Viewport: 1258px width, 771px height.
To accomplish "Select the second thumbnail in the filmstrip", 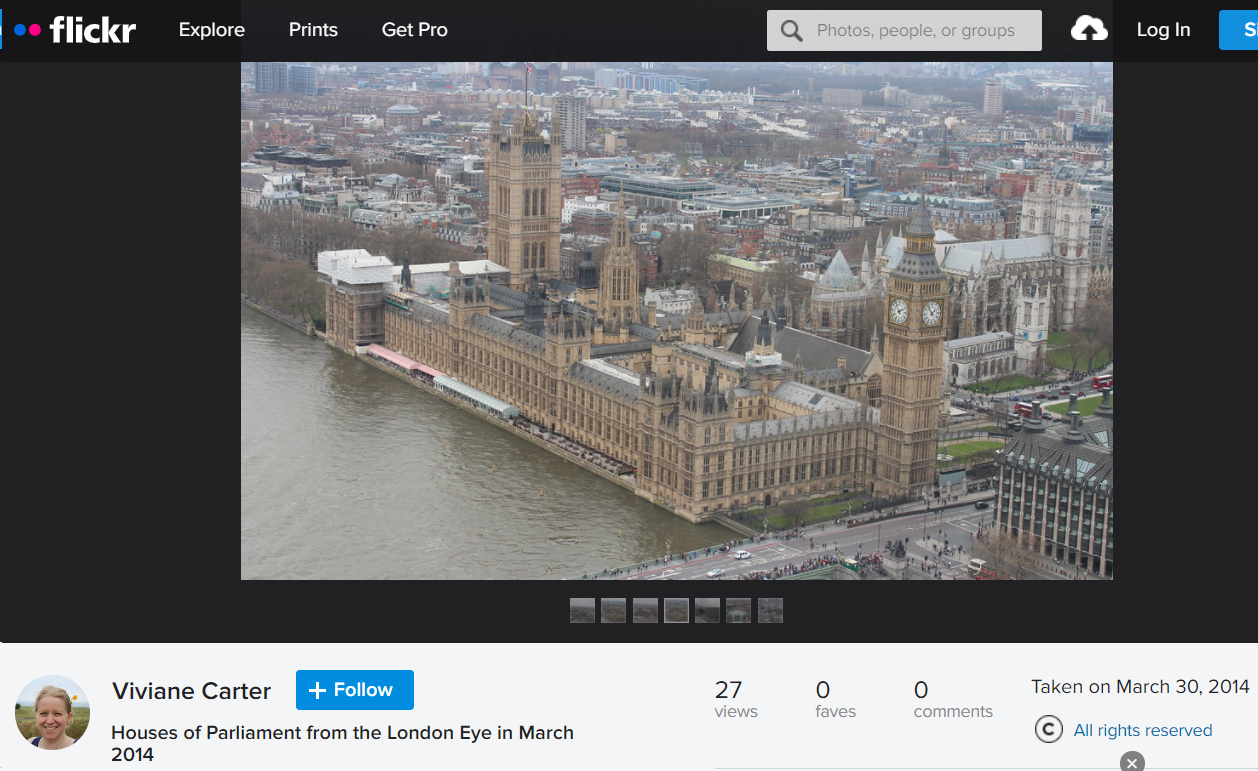I will click(613, 610).
